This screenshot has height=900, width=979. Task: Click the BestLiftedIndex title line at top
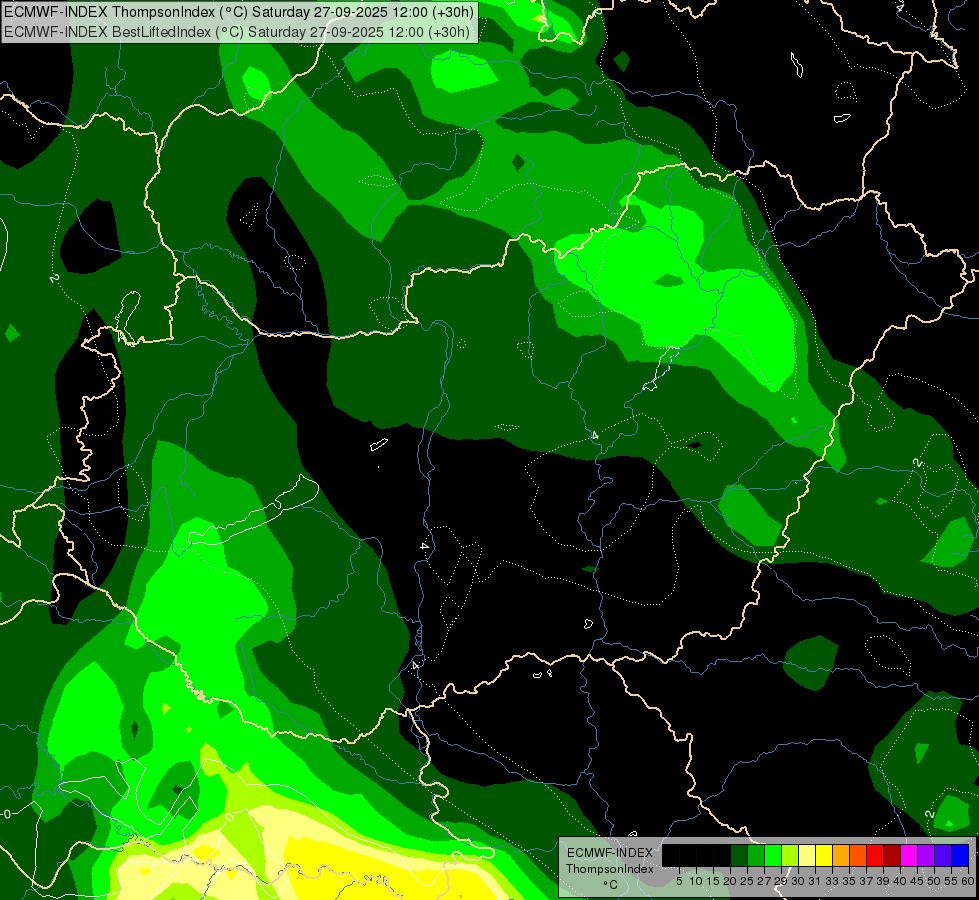237,32
